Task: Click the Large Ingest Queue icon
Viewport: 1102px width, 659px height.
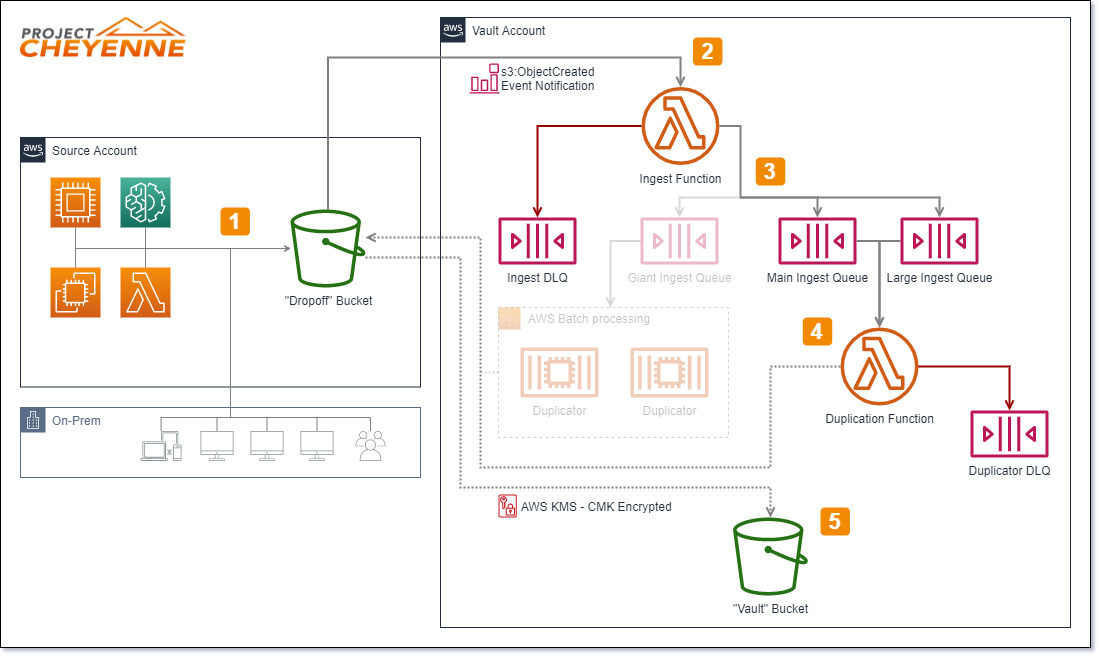Action: tap(940, 241)
